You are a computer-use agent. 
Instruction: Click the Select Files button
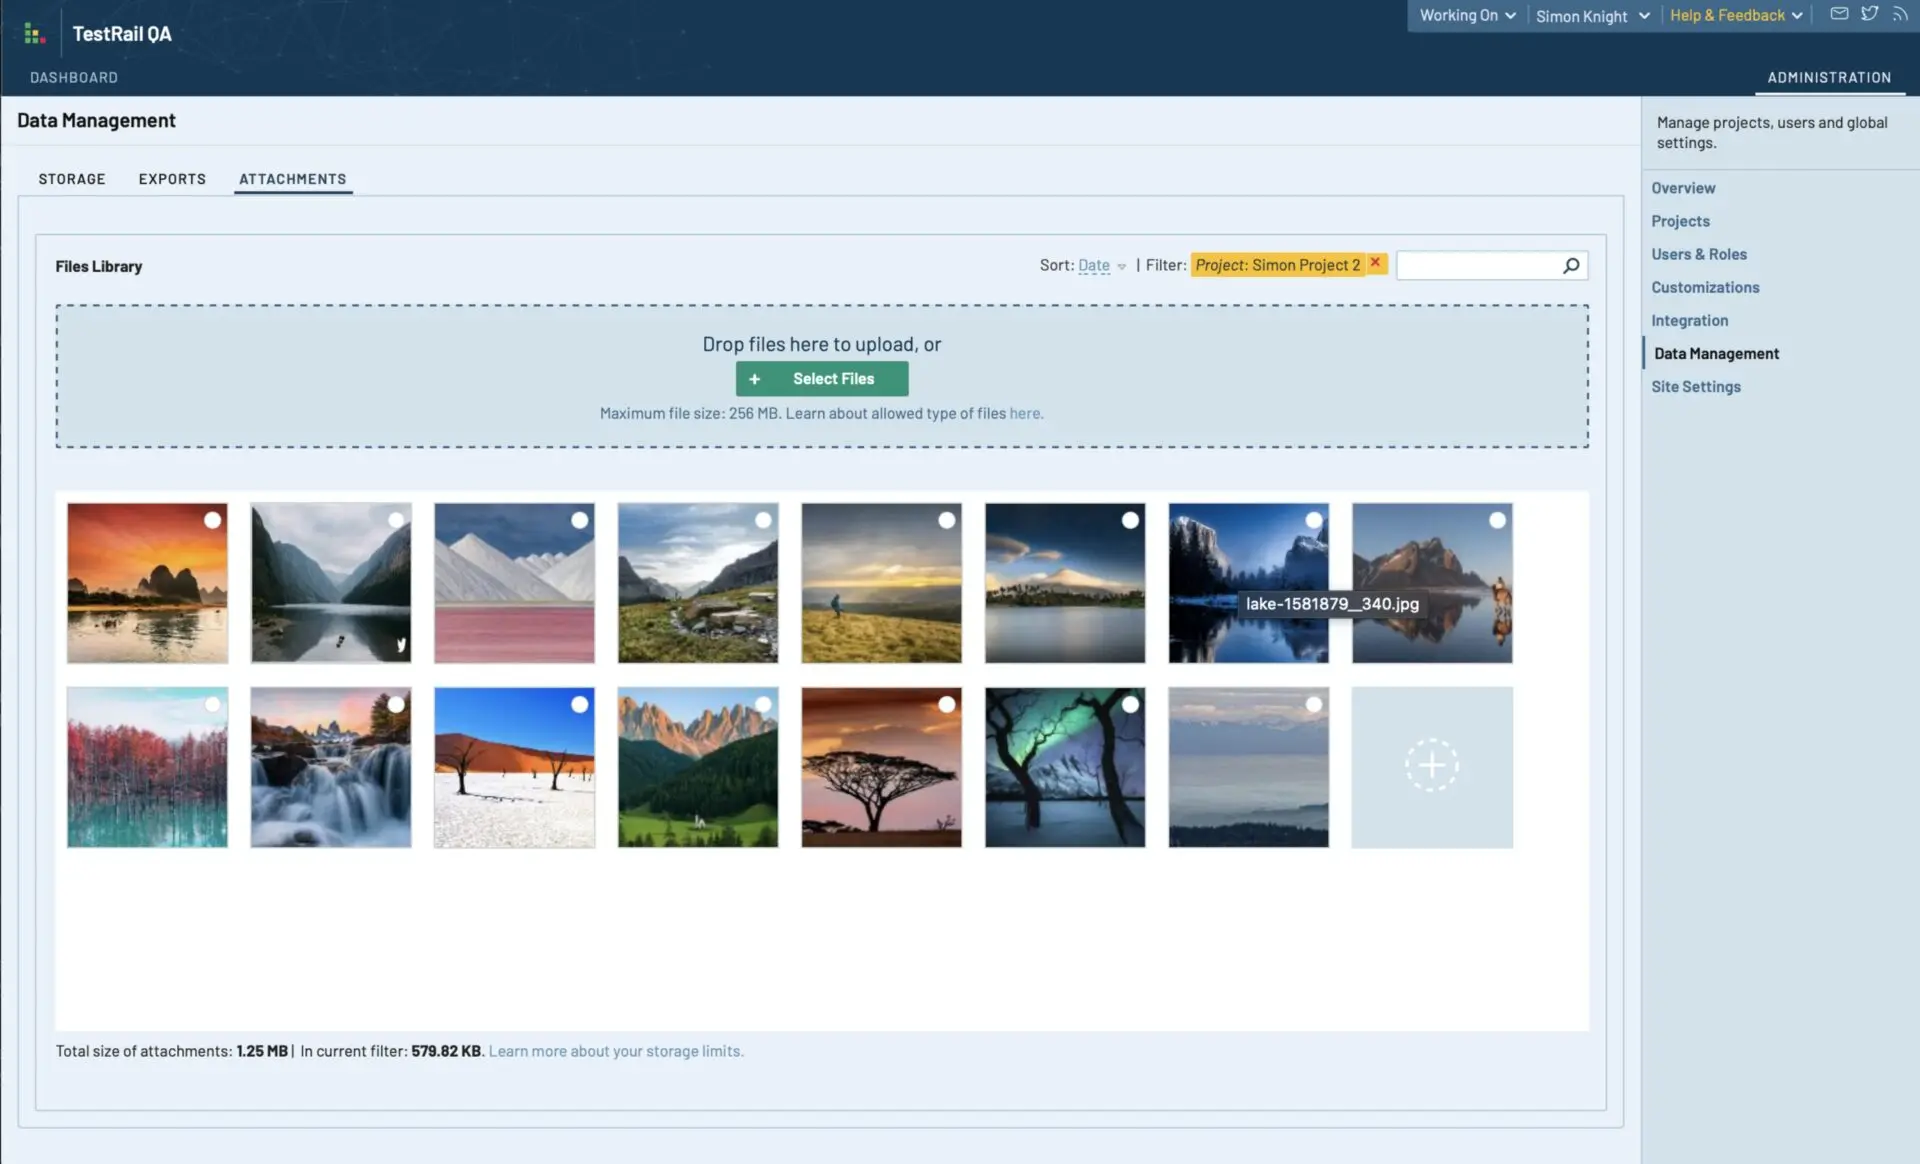pyautogui.click(x=822, y=379)
